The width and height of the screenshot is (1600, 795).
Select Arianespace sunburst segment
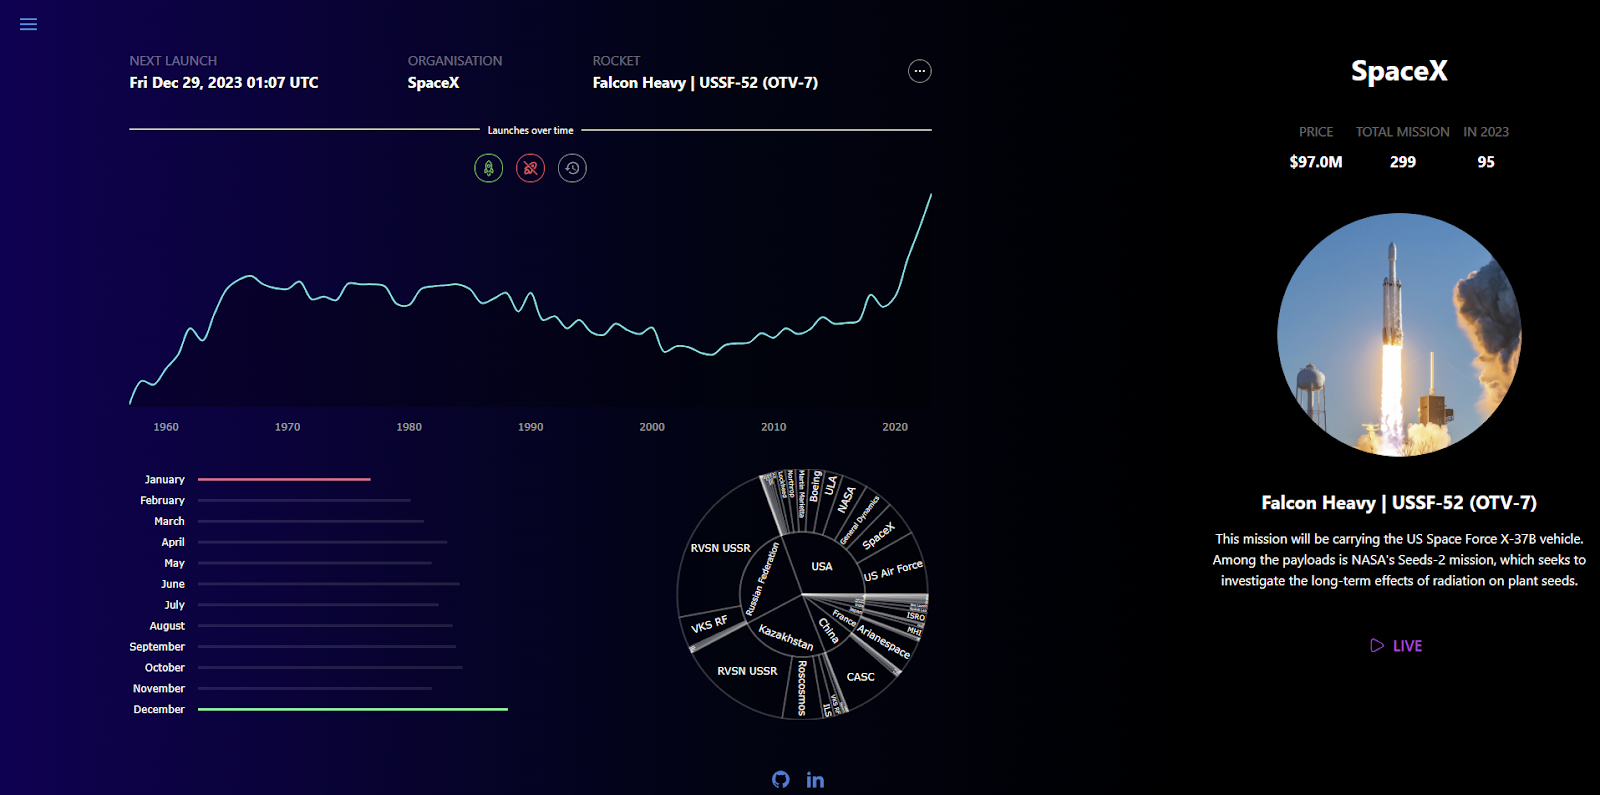click(x=884, y=642)
